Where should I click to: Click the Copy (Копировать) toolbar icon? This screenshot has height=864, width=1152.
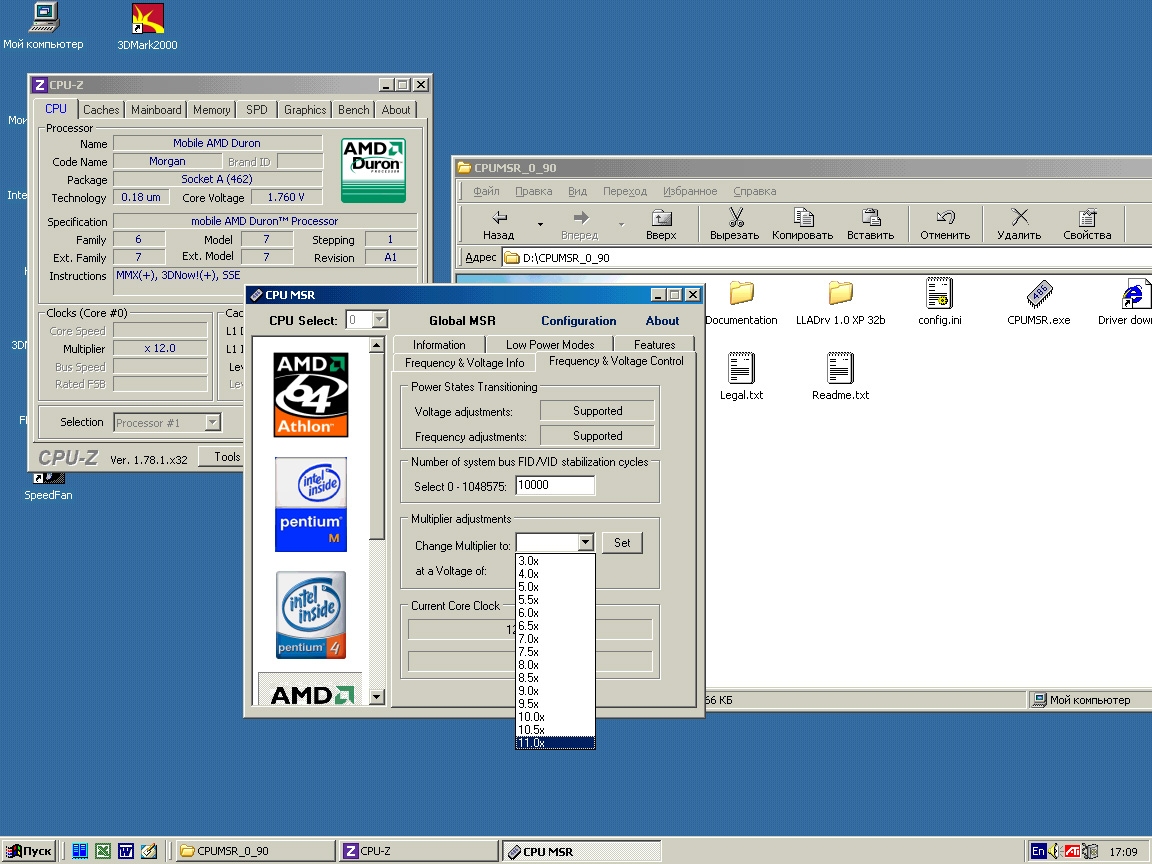click(802, 217)
